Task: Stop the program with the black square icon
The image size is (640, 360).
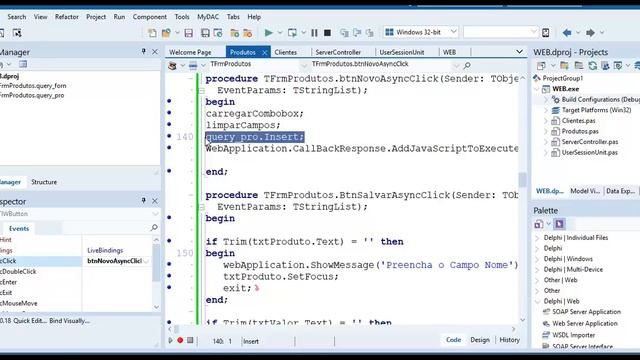Action: [x=327, y=33]
